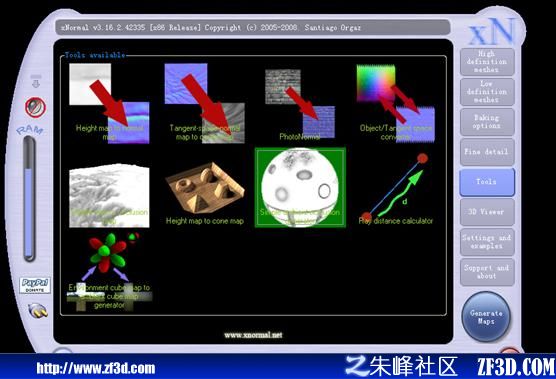Click the power plug icon

tap(38, 311)
